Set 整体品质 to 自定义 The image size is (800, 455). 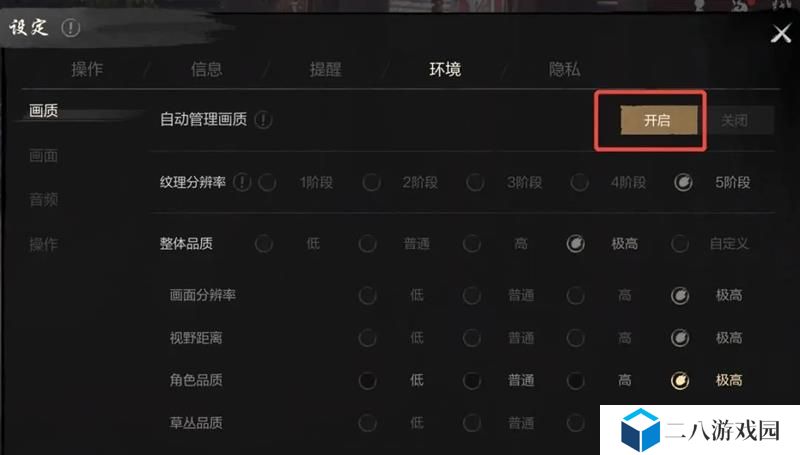click(680, 244)
